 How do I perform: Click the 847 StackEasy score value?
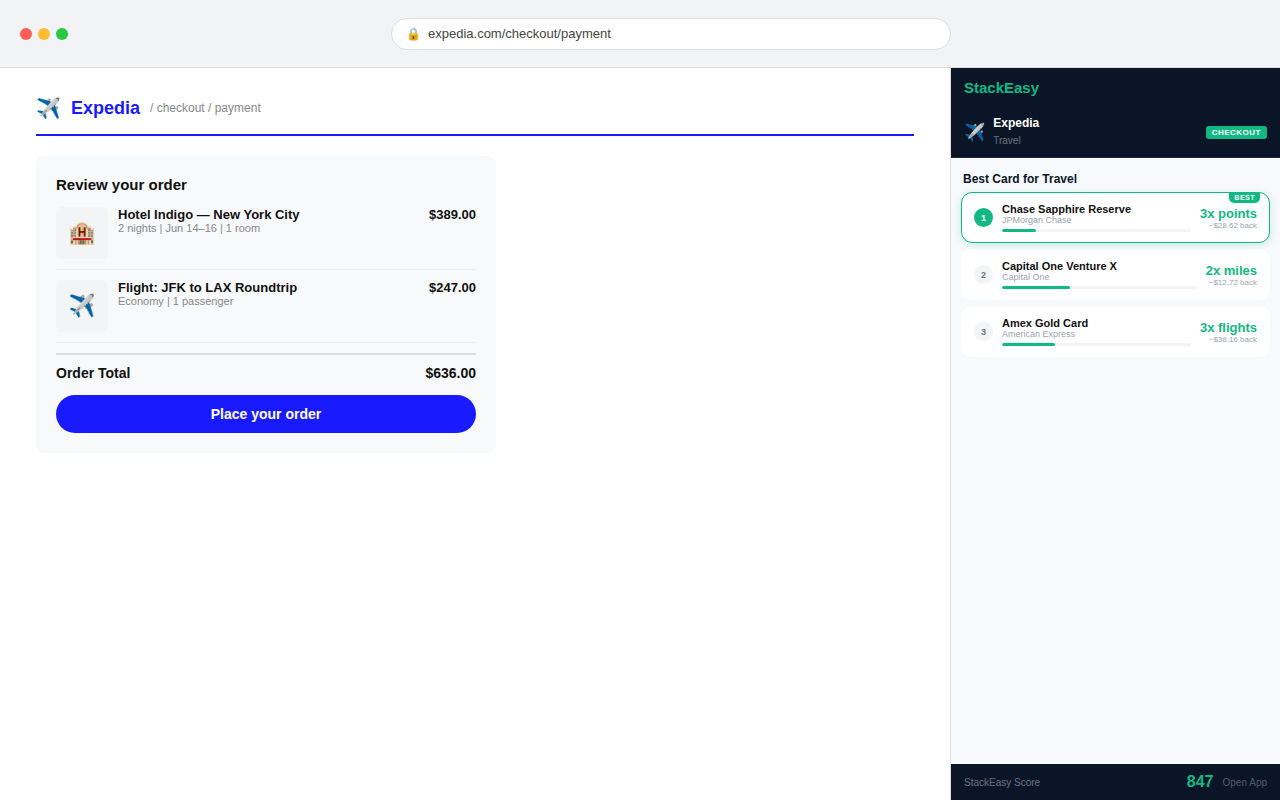click(x=1199, y=782)
